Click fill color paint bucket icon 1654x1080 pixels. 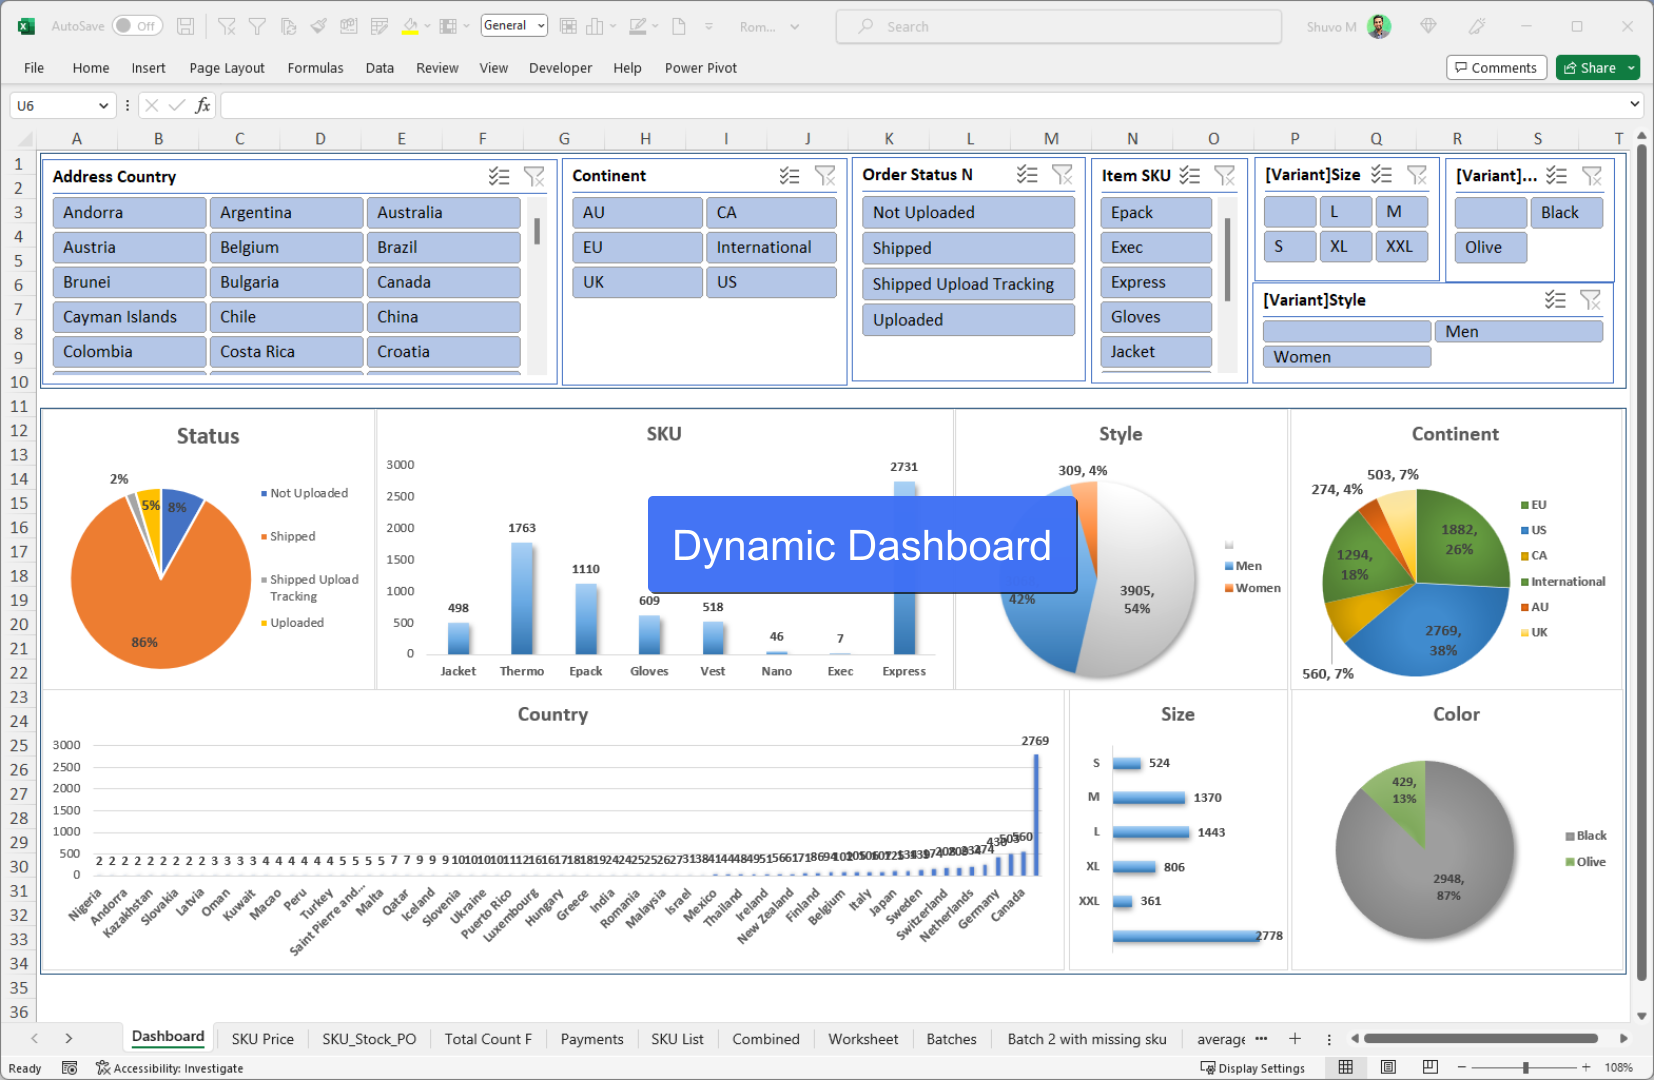click(x=409, y=27)
